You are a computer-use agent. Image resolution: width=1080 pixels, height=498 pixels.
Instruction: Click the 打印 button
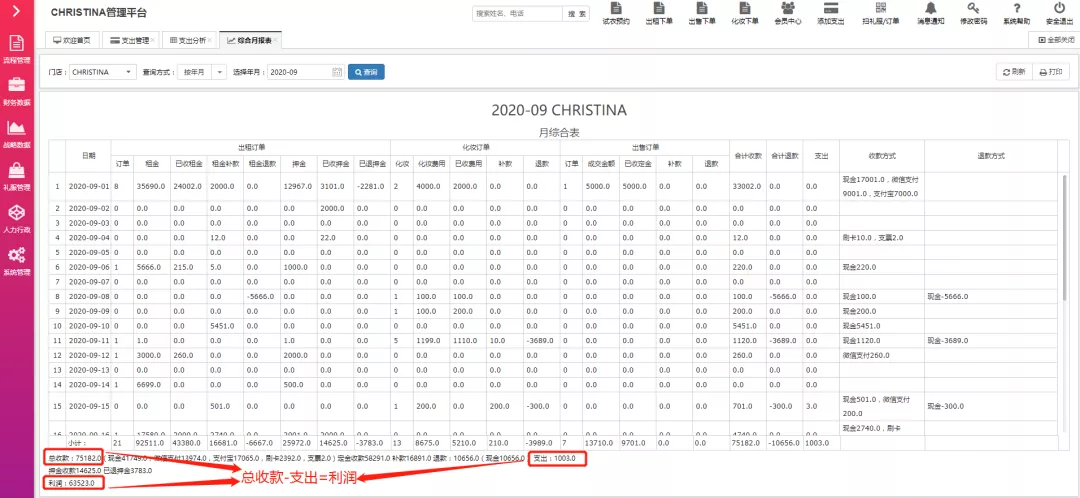click(x=1051, y=72)
